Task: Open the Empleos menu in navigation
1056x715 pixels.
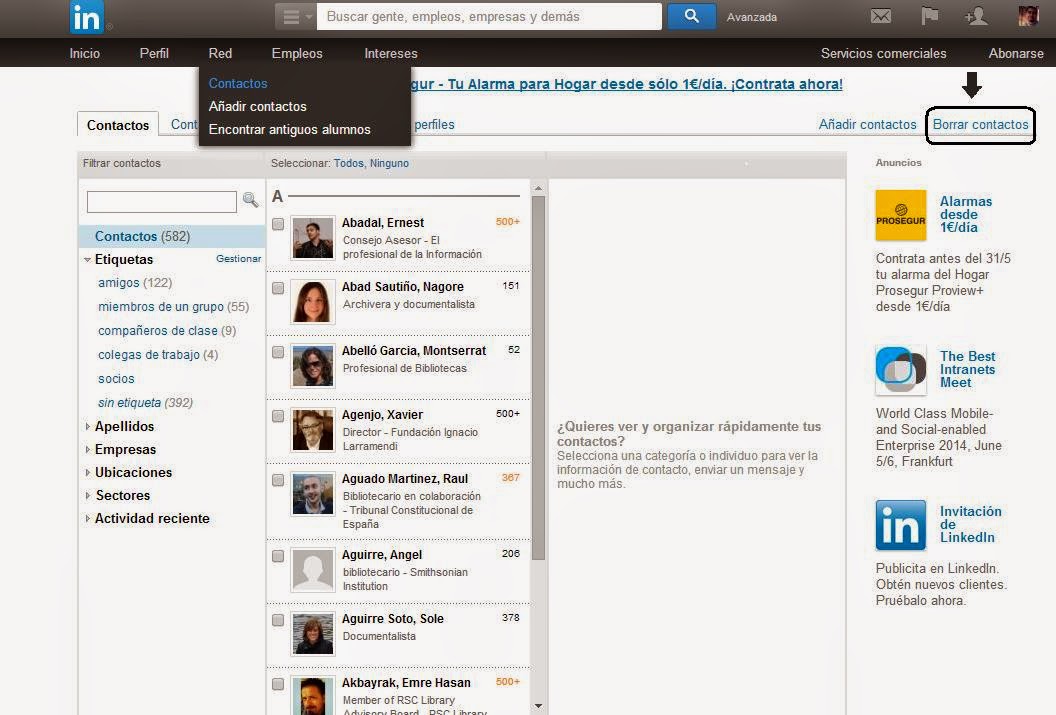Action: click(297, 53)
